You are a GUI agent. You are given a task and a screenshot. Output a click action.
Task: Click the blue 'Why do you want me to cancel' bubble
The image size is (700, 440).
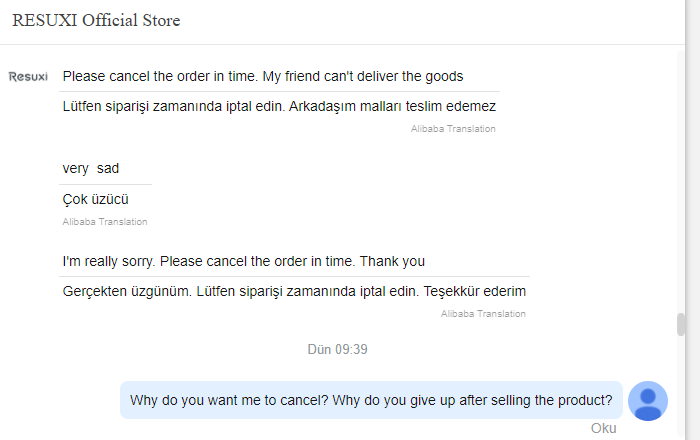click(x=371, y=400)
